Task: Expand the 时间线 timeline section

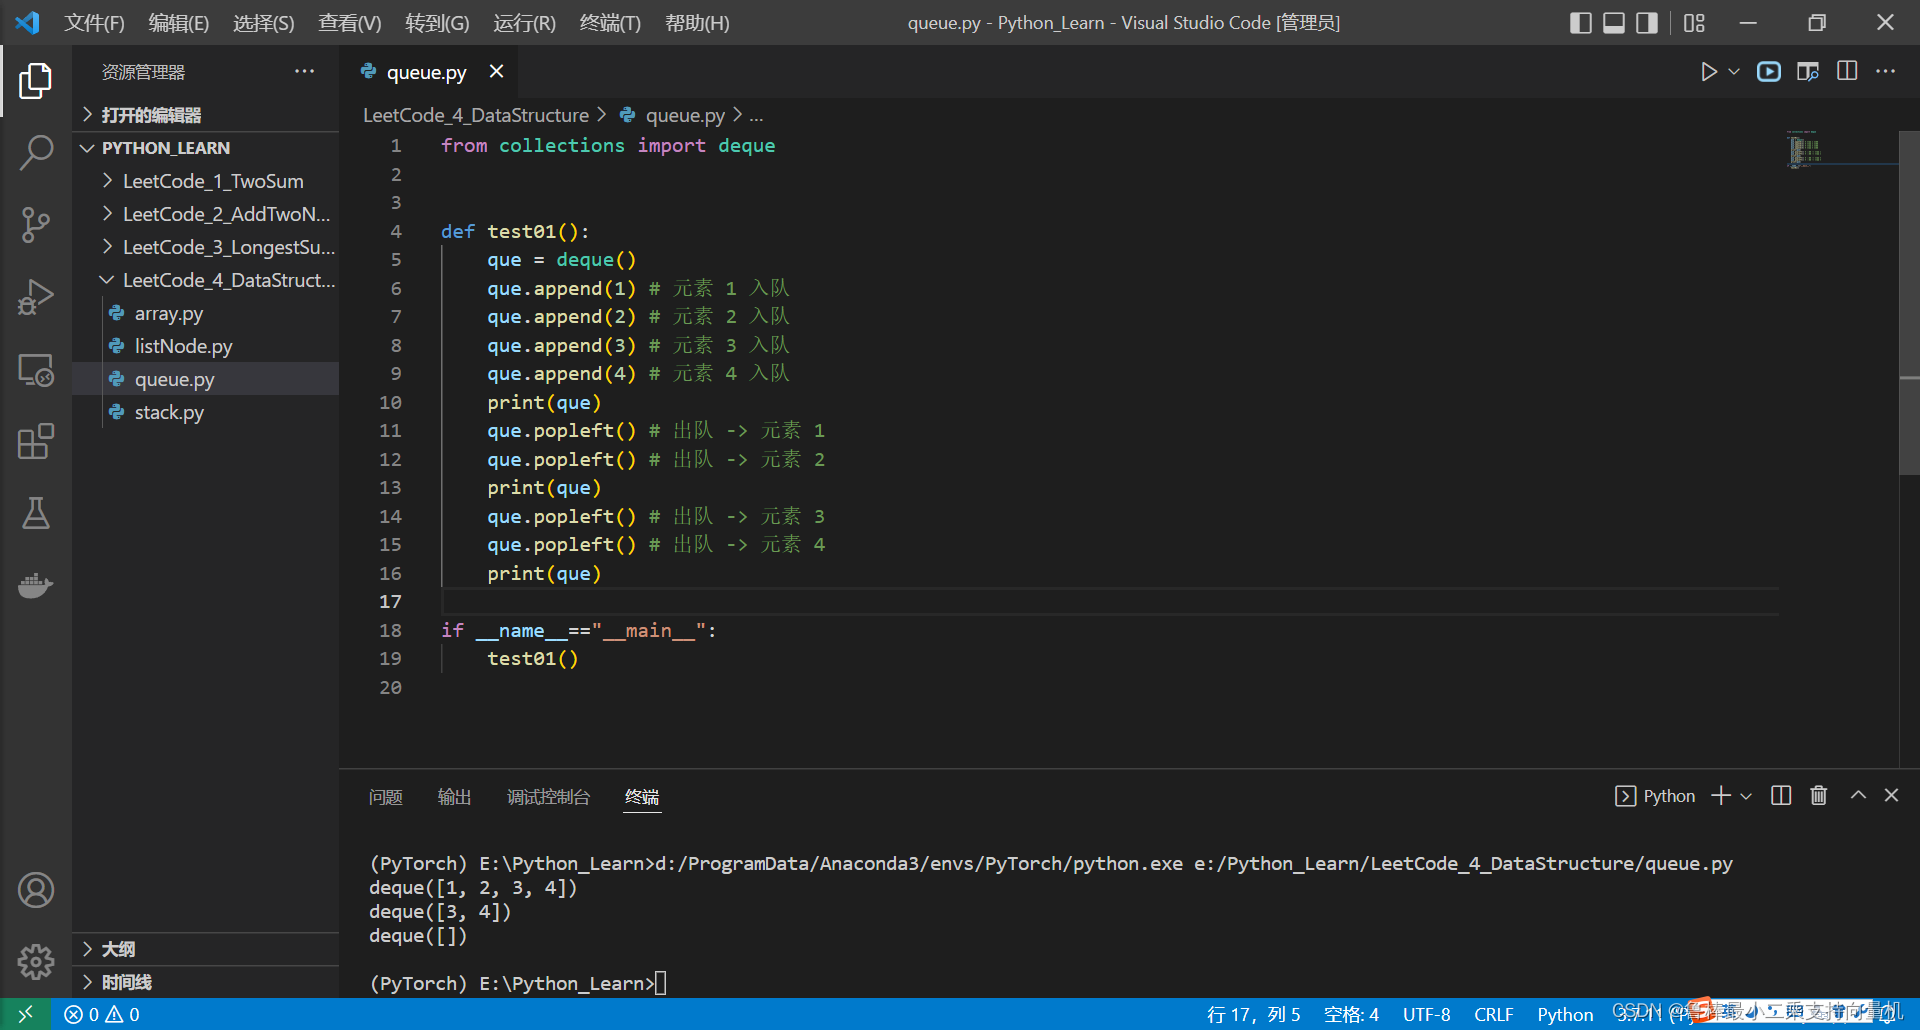Action: tap(206, 982)
